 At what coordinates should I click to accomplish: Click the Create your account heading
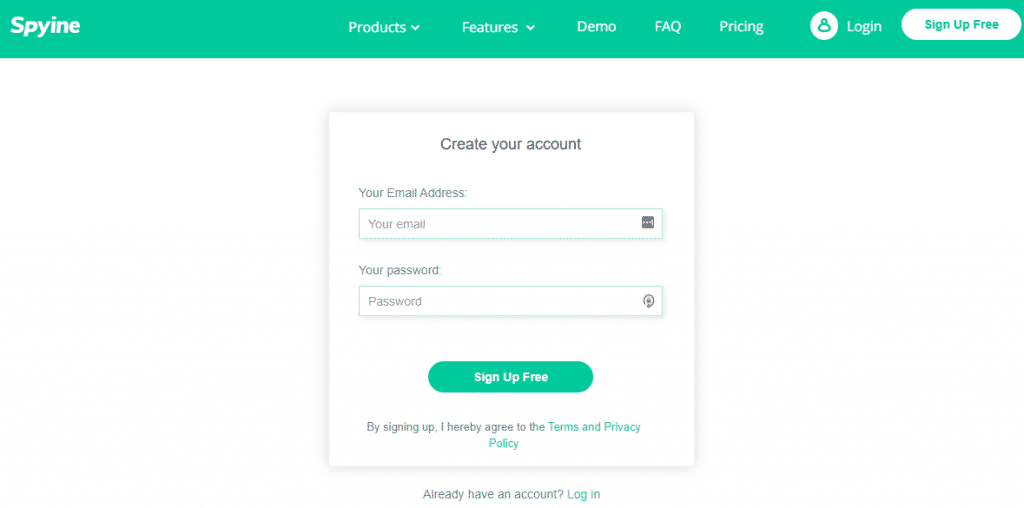(x=510, y=144)
